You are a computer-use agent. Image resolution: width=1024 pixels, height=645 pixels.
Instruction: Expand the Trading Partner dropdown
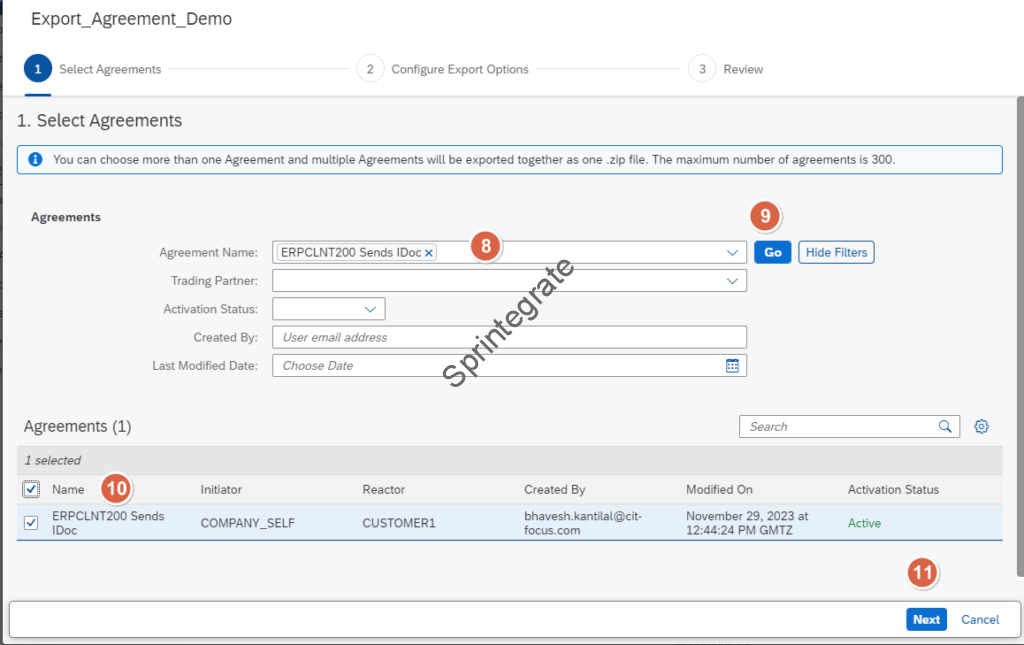tap(732, 282)
